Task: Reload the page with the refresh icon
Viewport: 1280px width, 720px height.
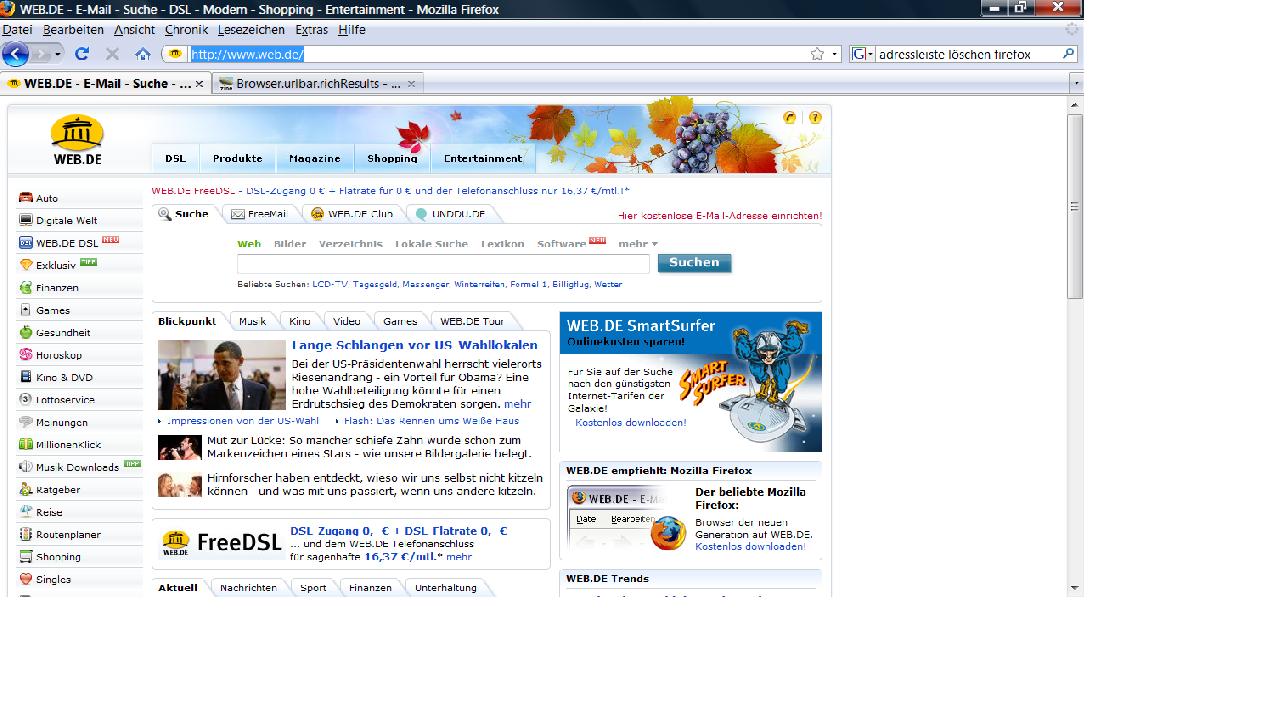Action: tap(82, 54)
